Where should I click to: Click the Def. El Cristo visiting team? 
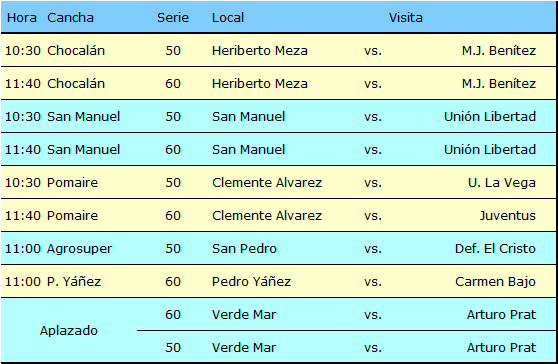tap(495, 249)
